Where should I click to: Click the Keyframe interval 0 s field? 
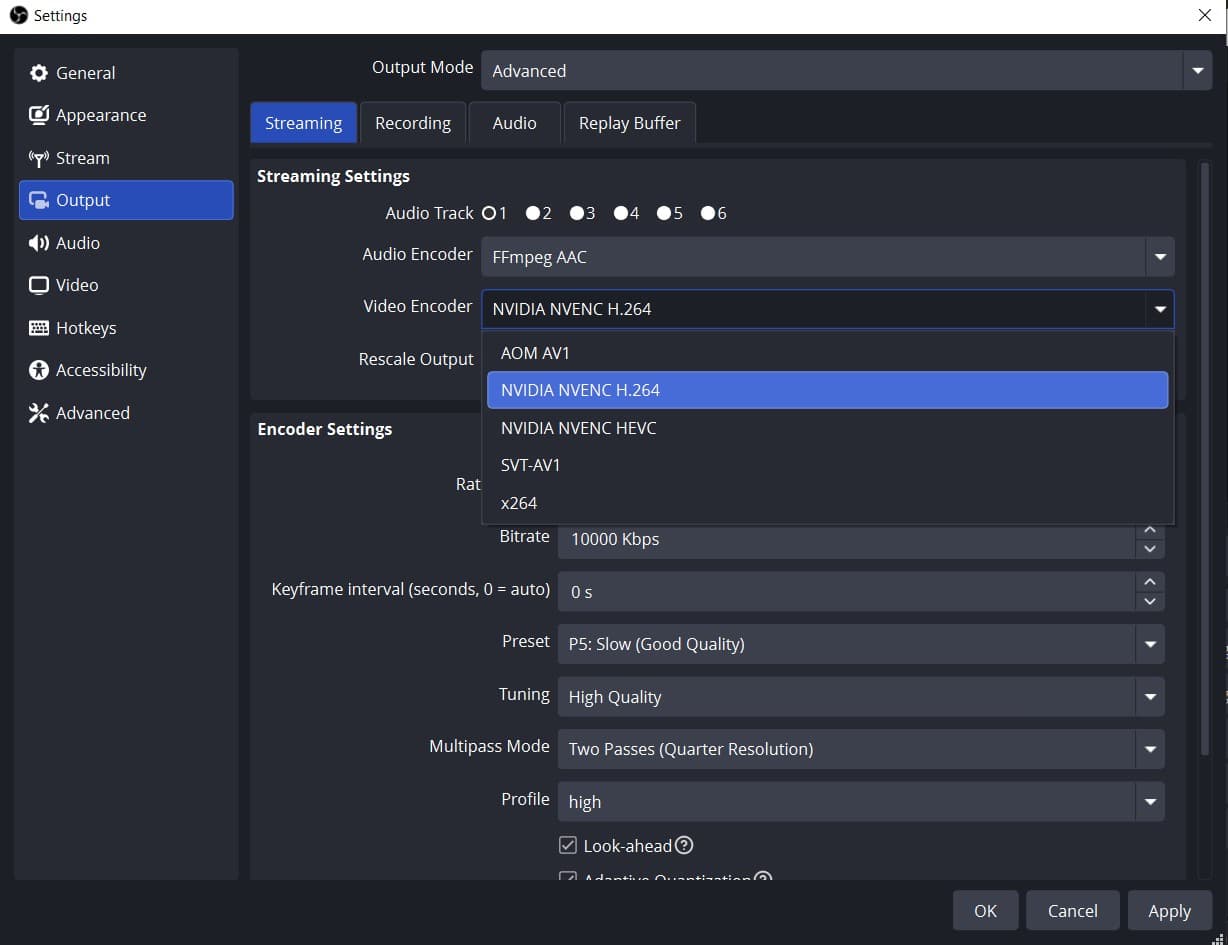(847, 591)
